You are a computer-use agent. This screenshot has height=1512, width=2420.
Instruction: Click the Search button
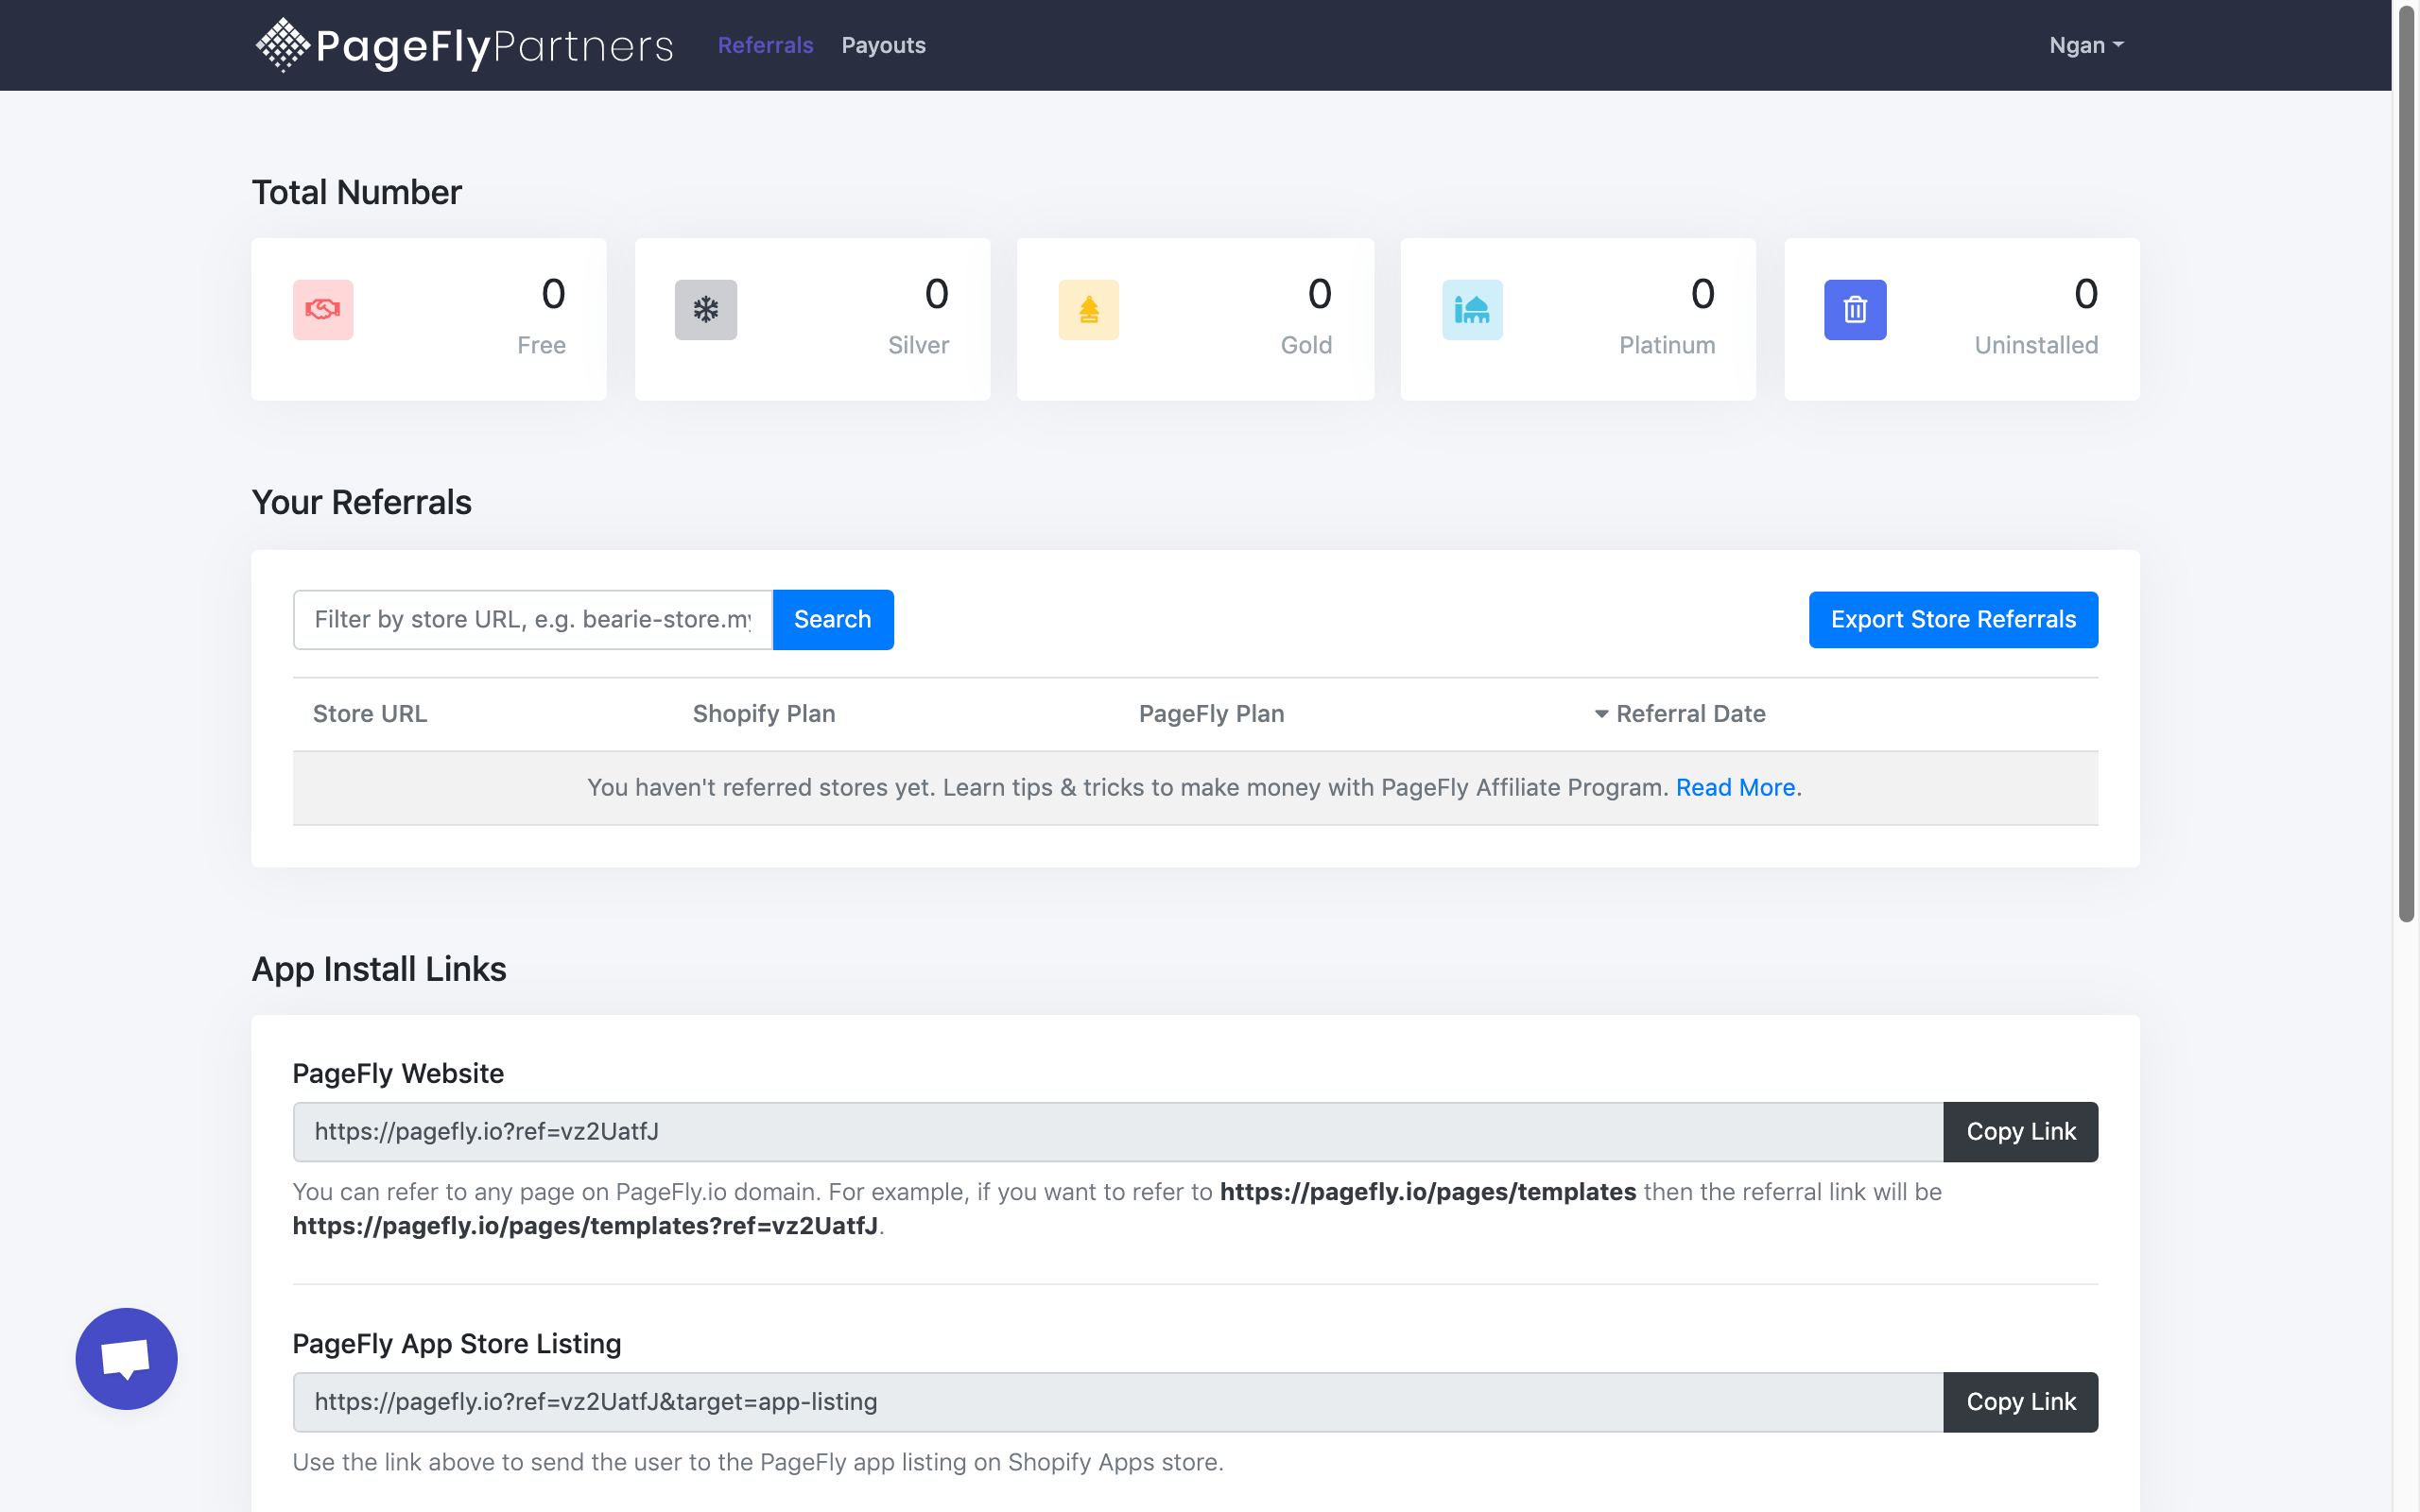(833, 620)
